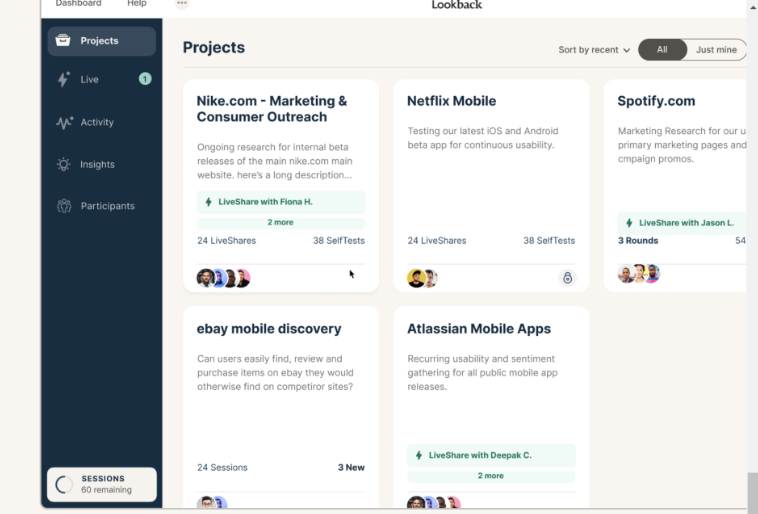Image resolution: width=758 pixels, height=514 pixels.
Task: Click 24 Sessions in ebay card
Action: pos(222,468)
